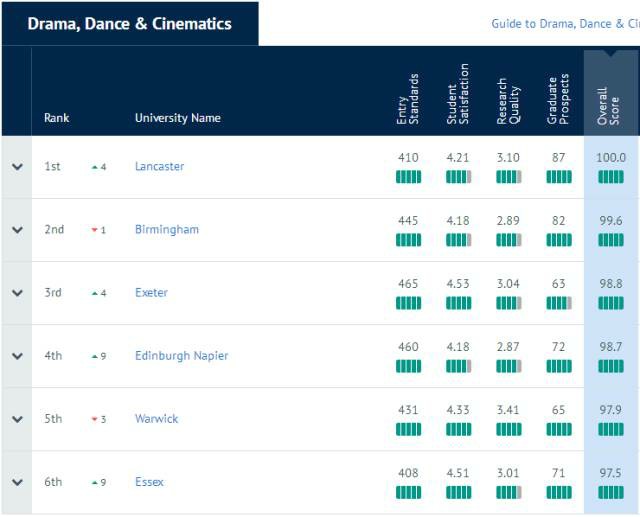Image resolution: width=640 pixels, height=517 pixels.
Task: Select the Drama, Dance & Cinematics tab
Action: click(x=130, y=24)
